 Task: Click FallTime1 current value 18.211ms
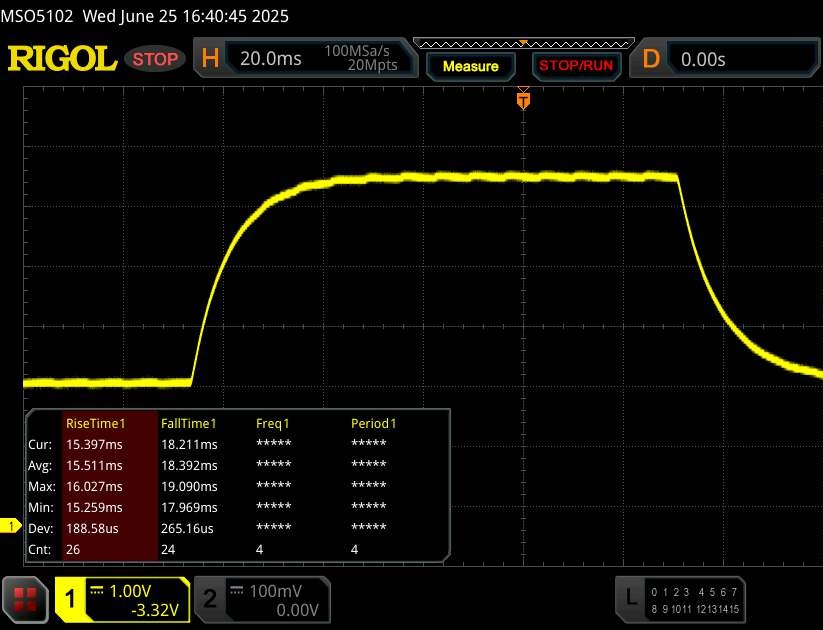point(189,444)
